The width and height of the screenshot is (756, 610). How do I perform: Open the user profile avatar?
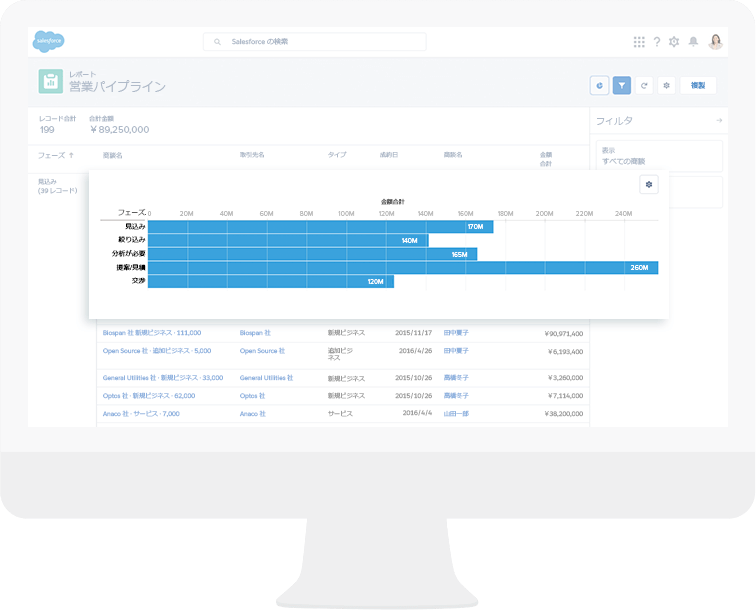715,41
